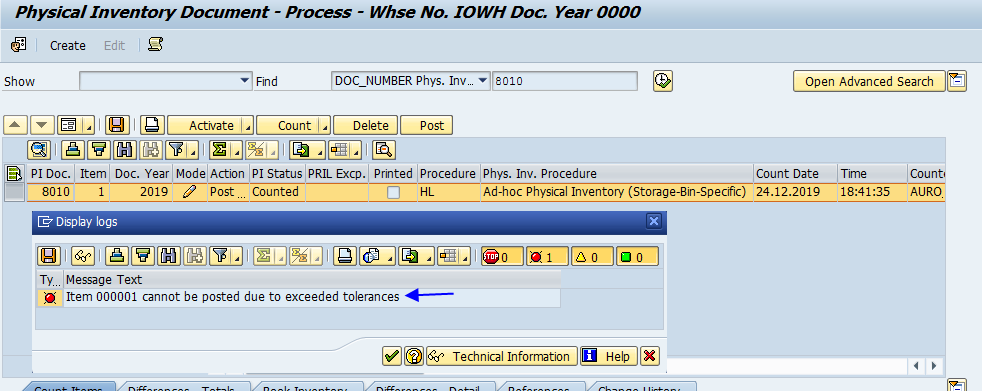Click the layout icon right of Open Advanced Search
The width and height of the screenshot is (982, 391).
(956, 81)
